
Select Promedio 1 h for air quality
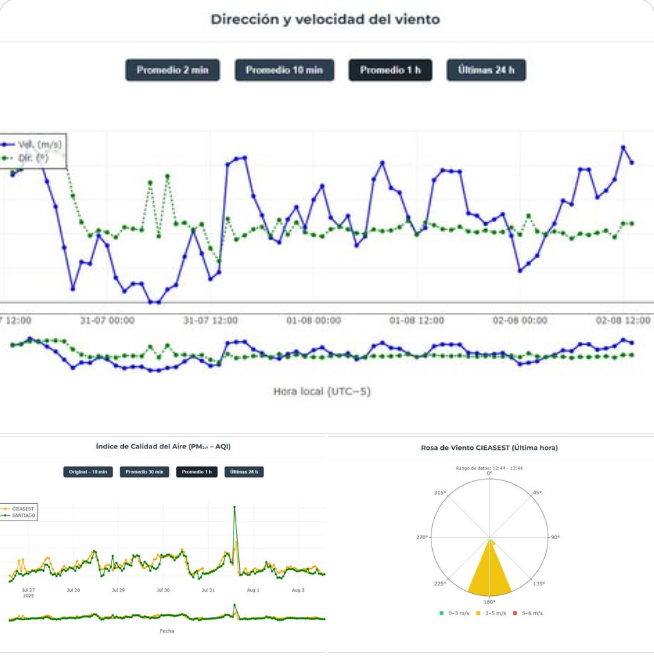(196, 472)
